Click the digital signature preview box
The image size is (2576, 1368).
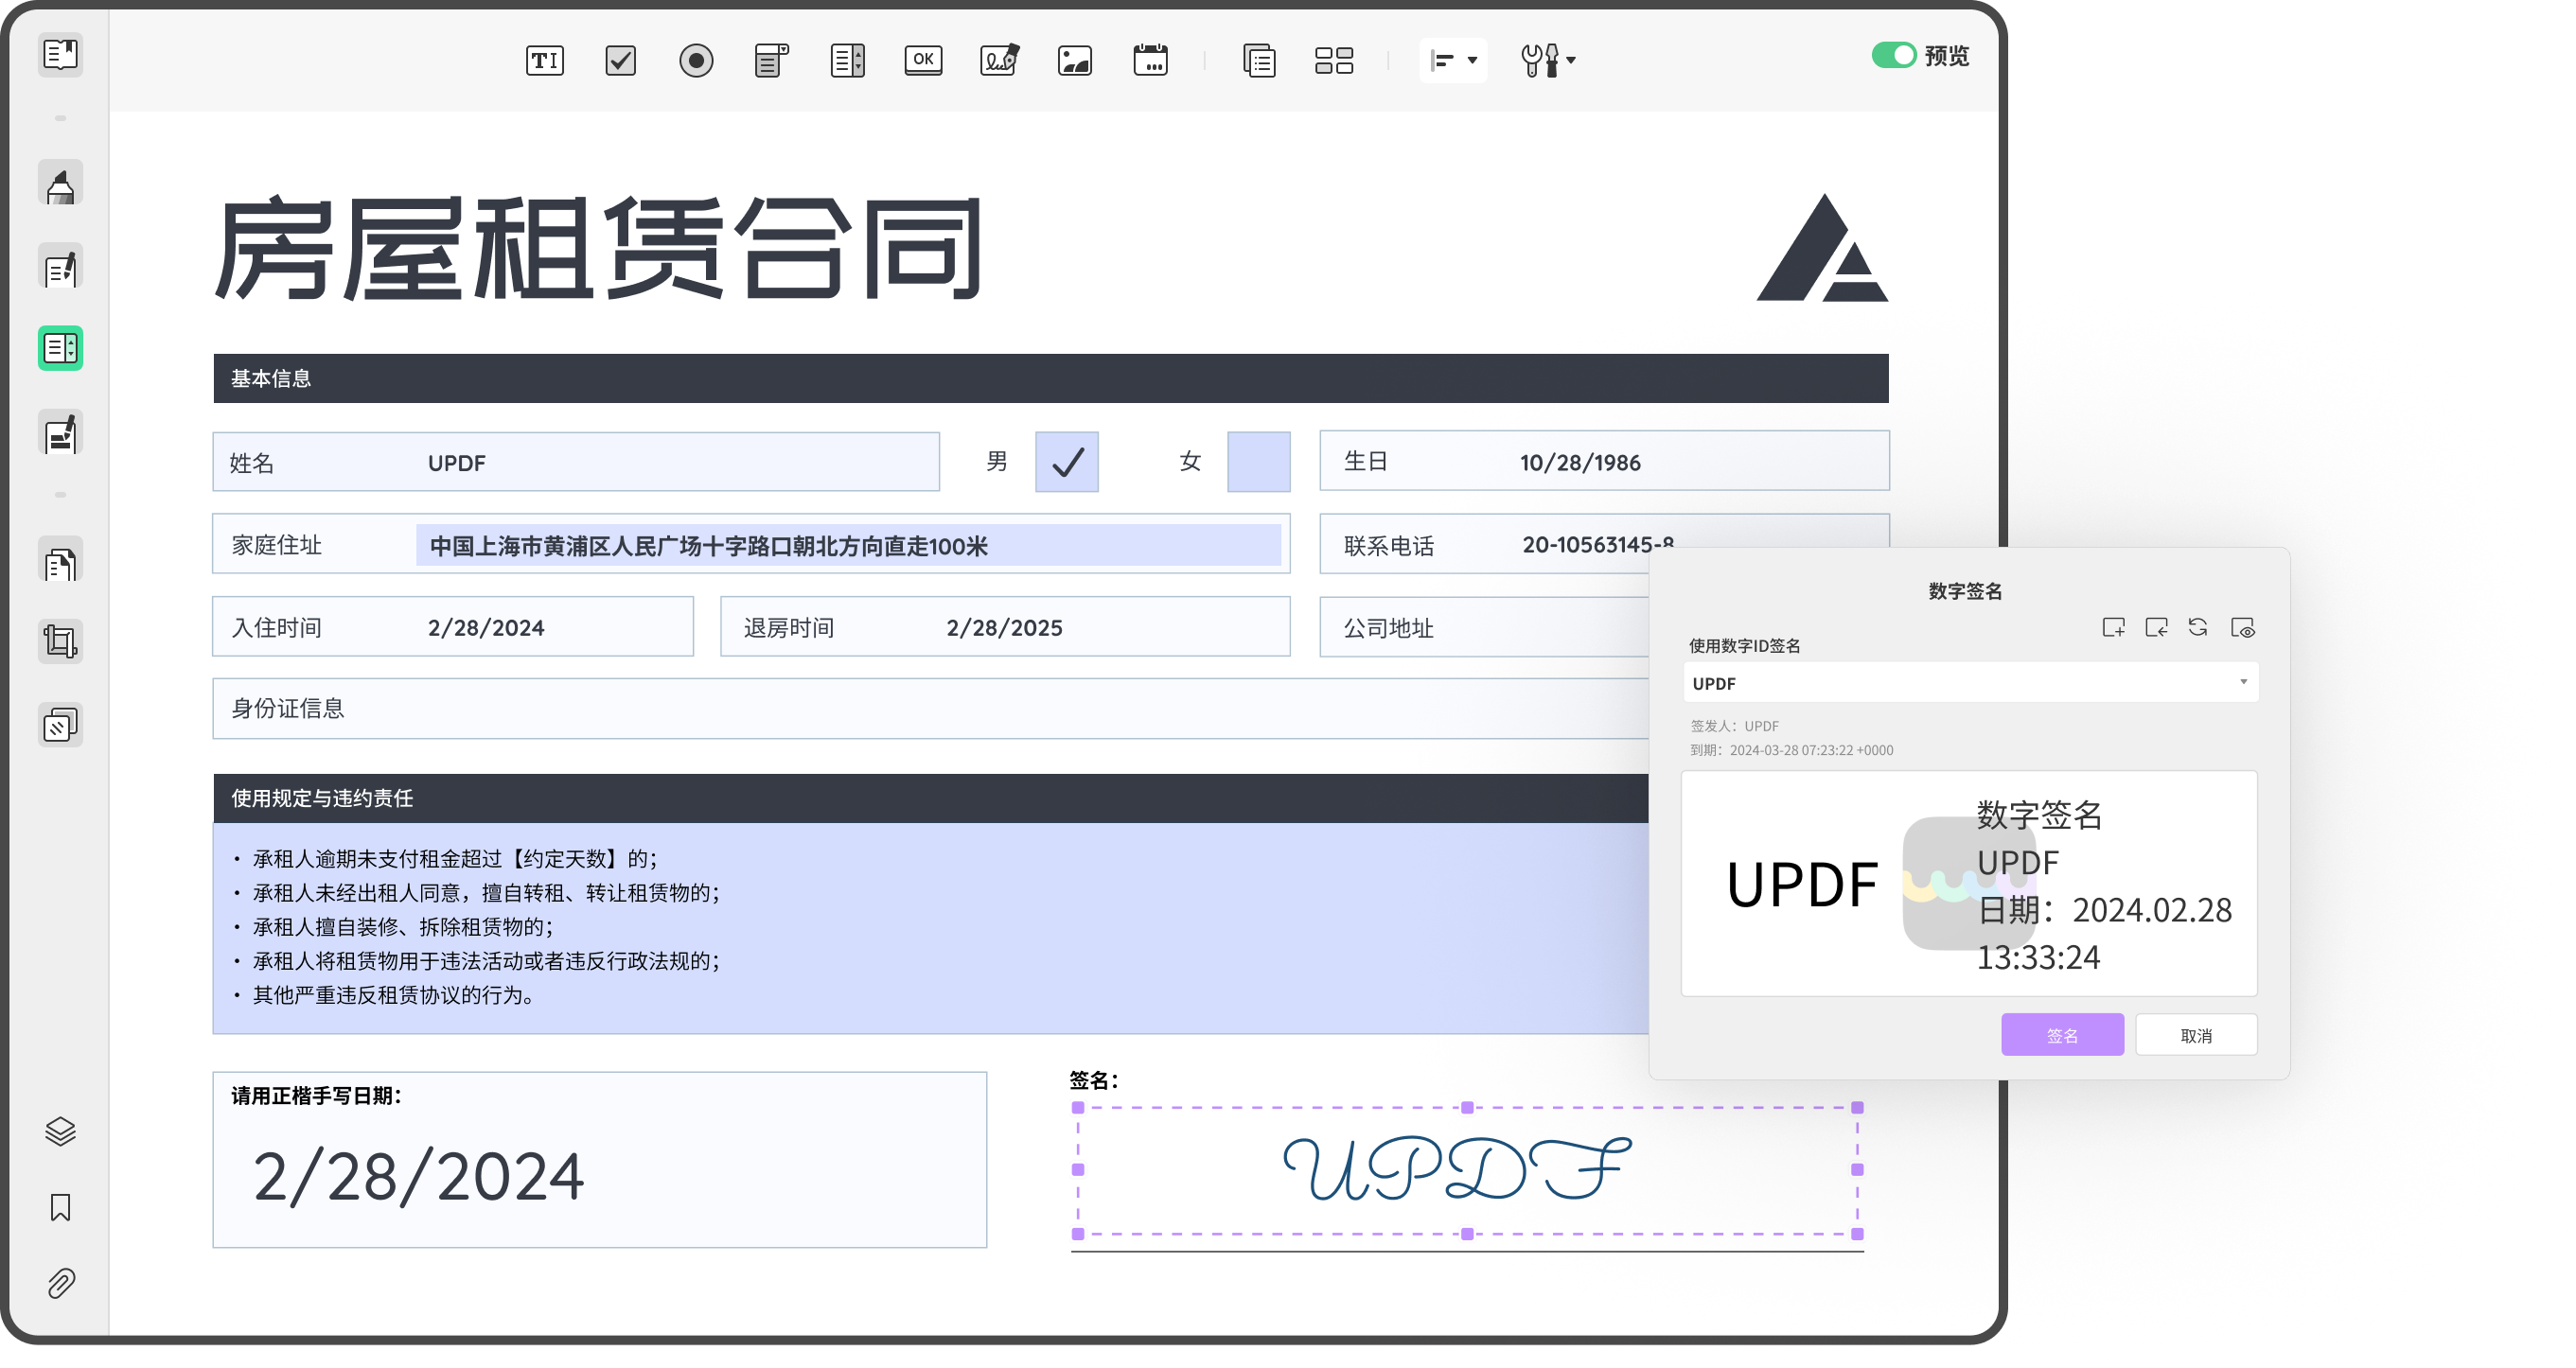(x=1969, y=883)
